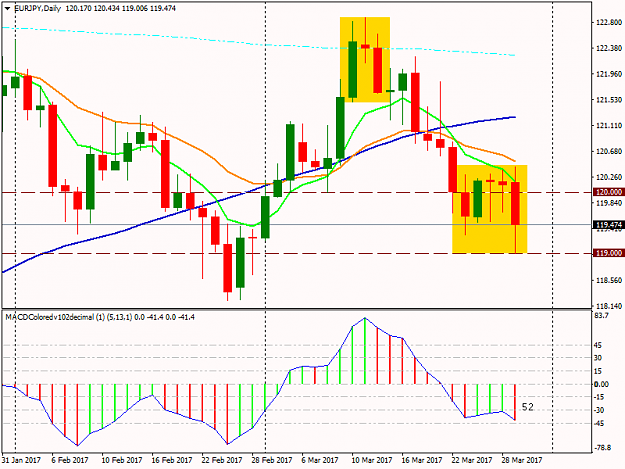
Task: Select the 122.800 price axis label
Action: pos(609,22)
